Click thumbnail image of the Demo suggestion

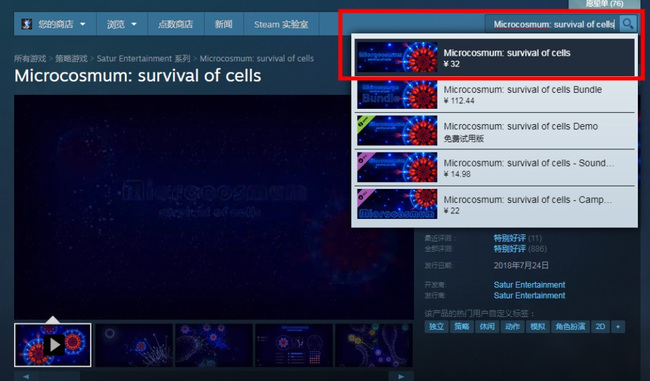coord(397,131)
